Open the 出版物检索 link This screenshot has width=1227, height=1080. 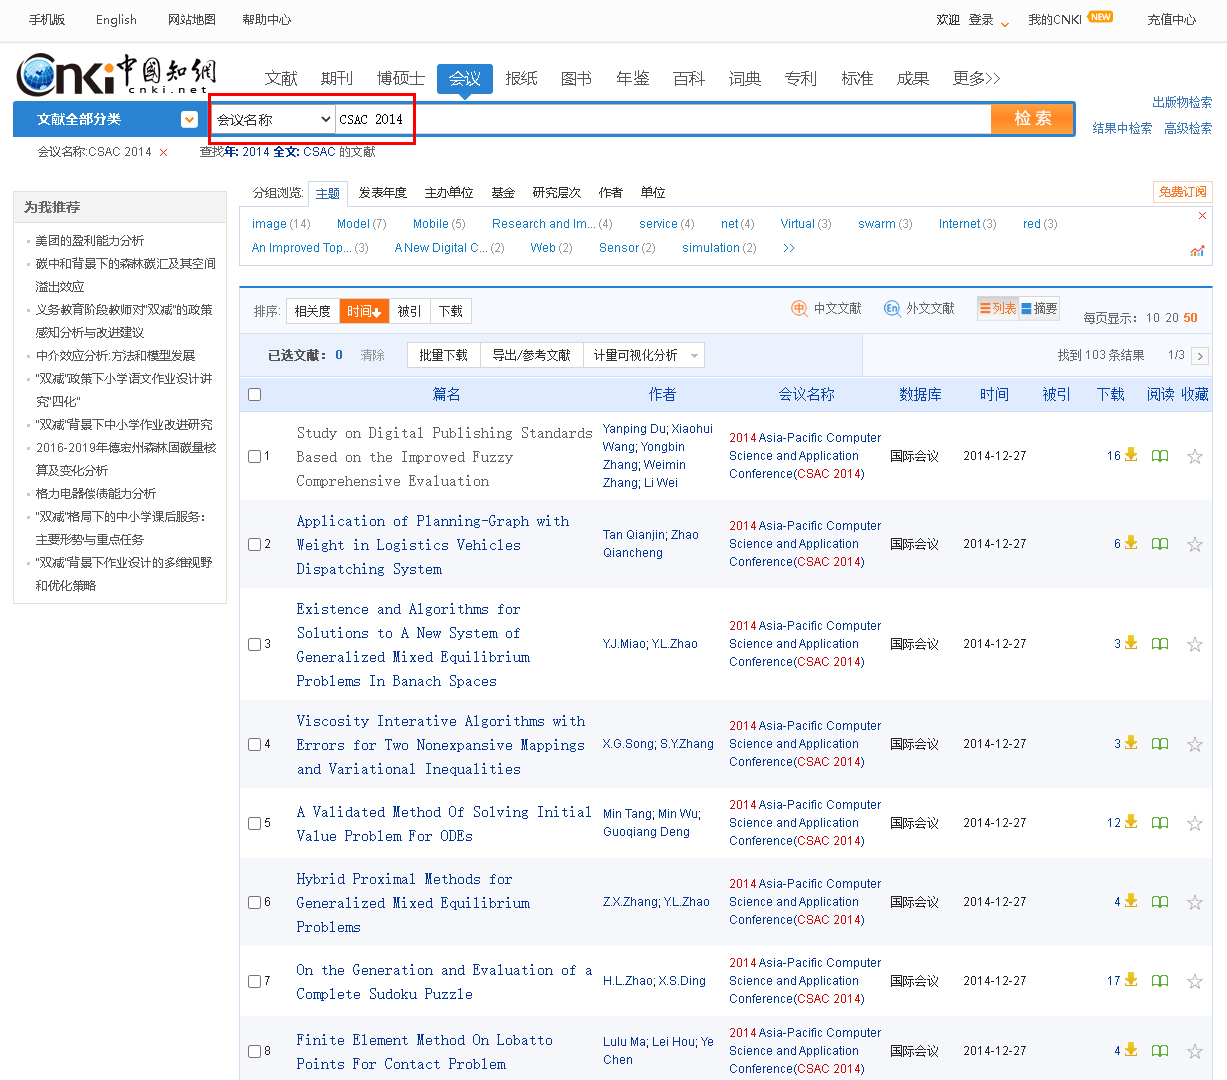(x=1182, y=102)
